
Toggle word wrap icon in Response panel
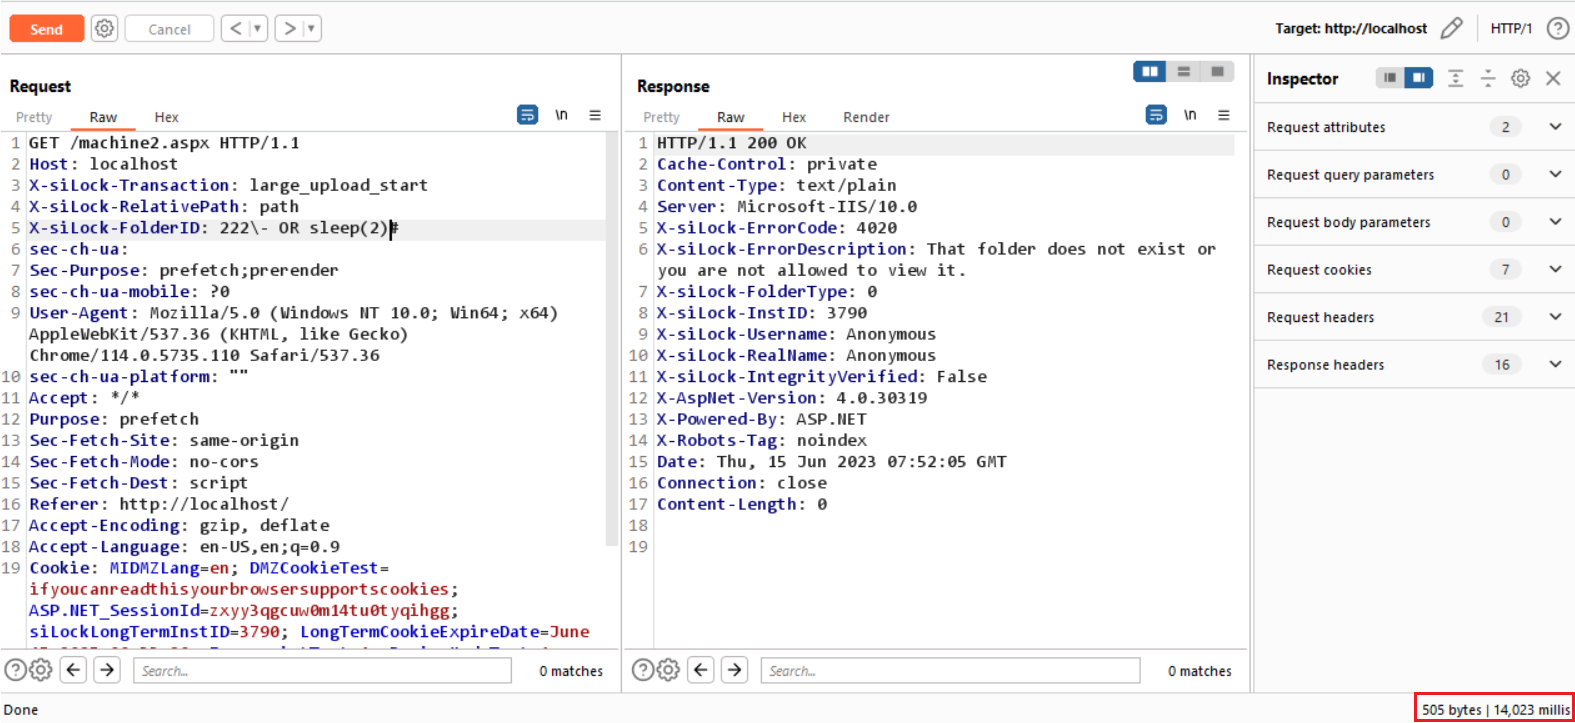(1156, 115)
